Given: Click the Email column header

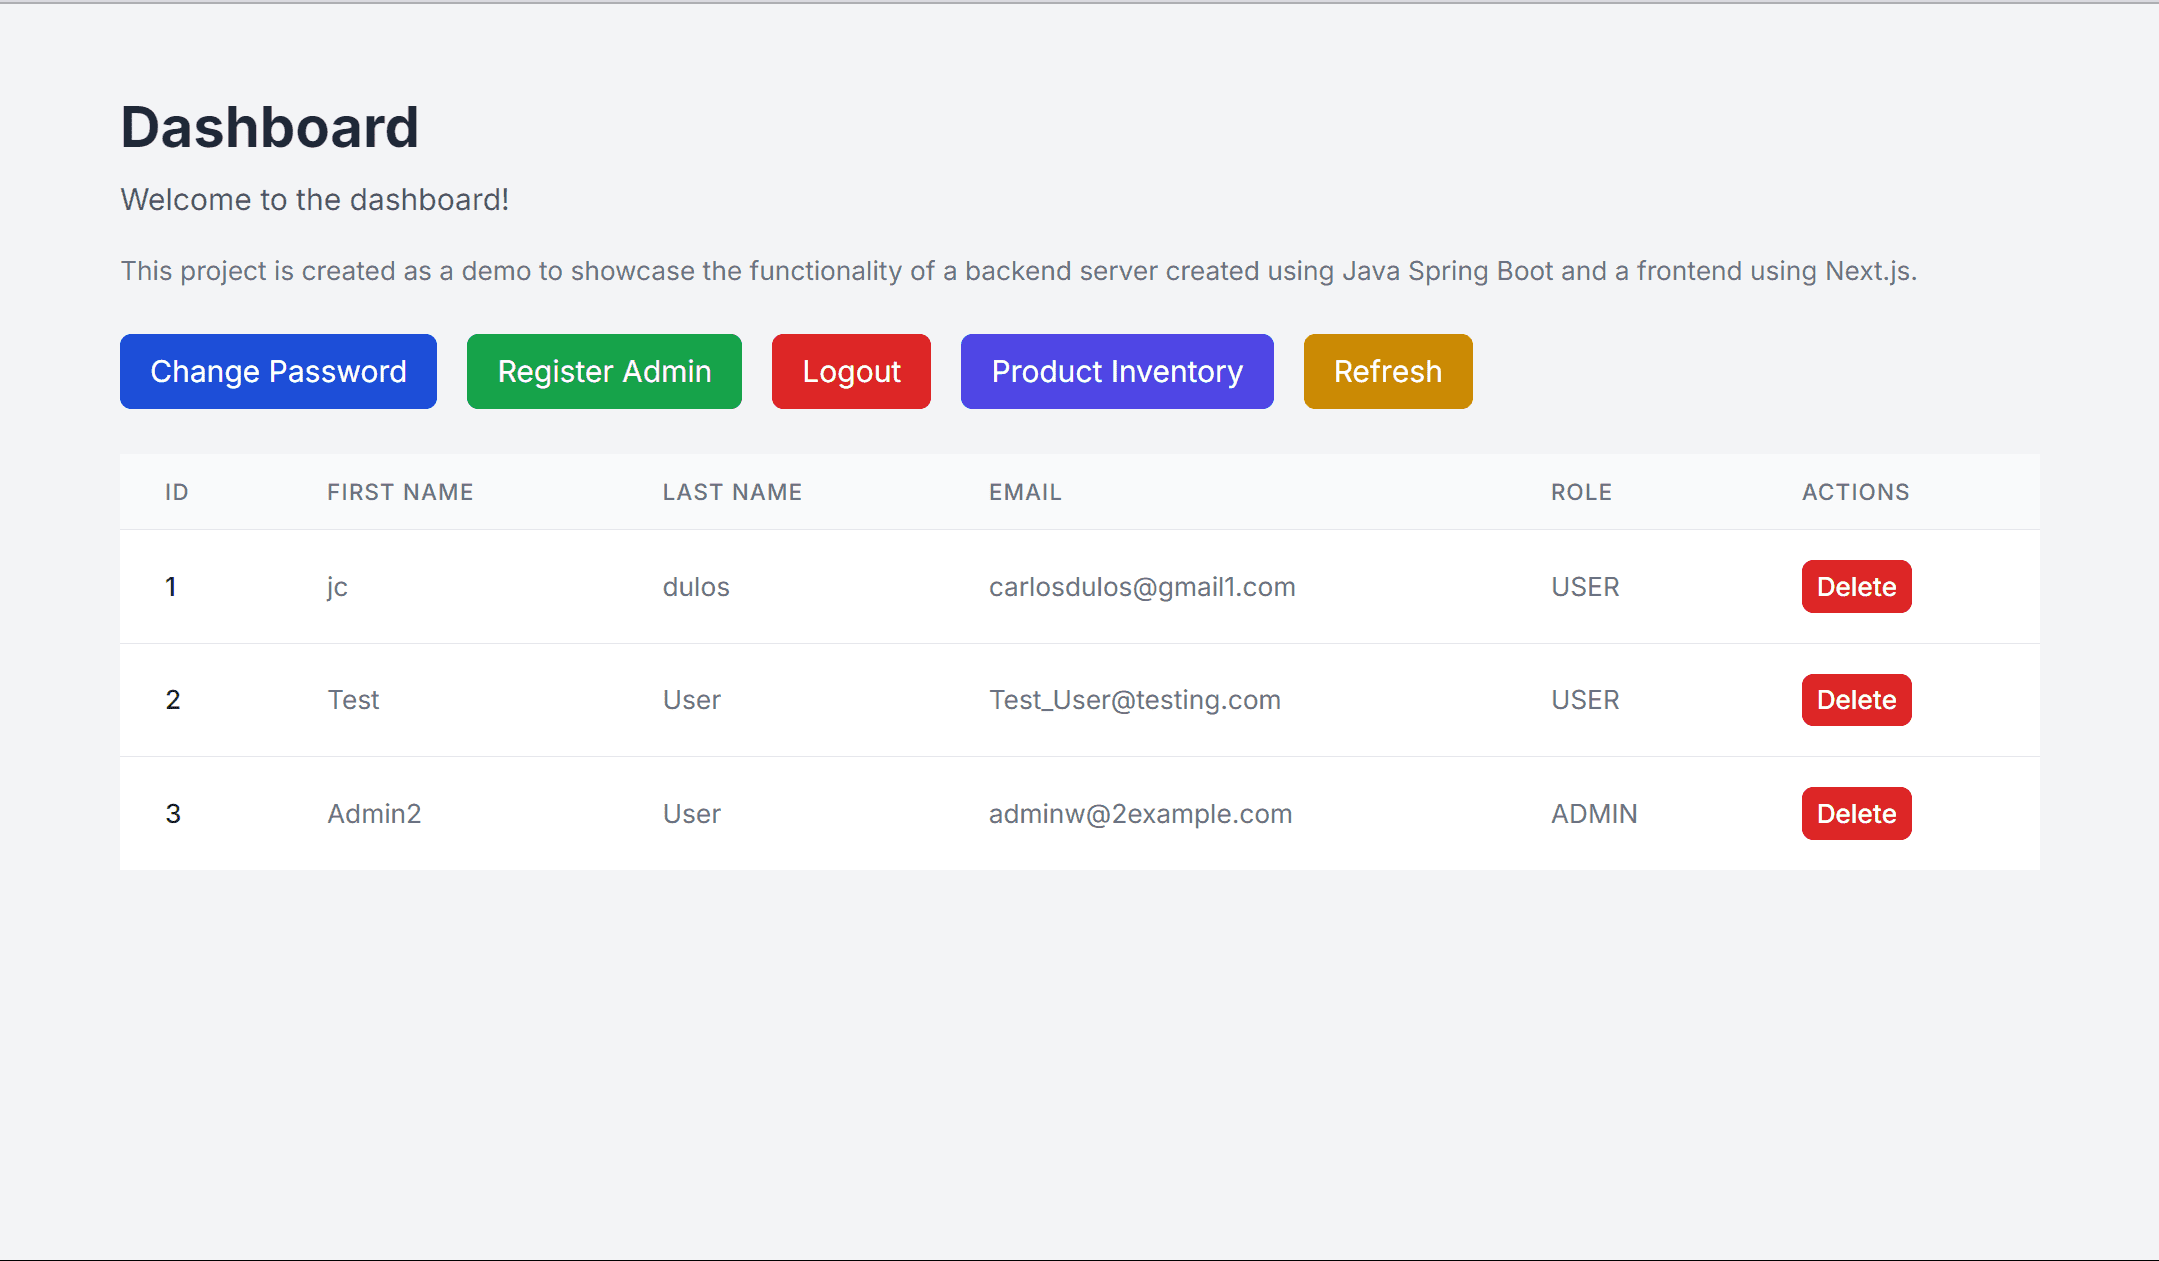Looking at the screenshot, I should click(x=1025, y=492).
